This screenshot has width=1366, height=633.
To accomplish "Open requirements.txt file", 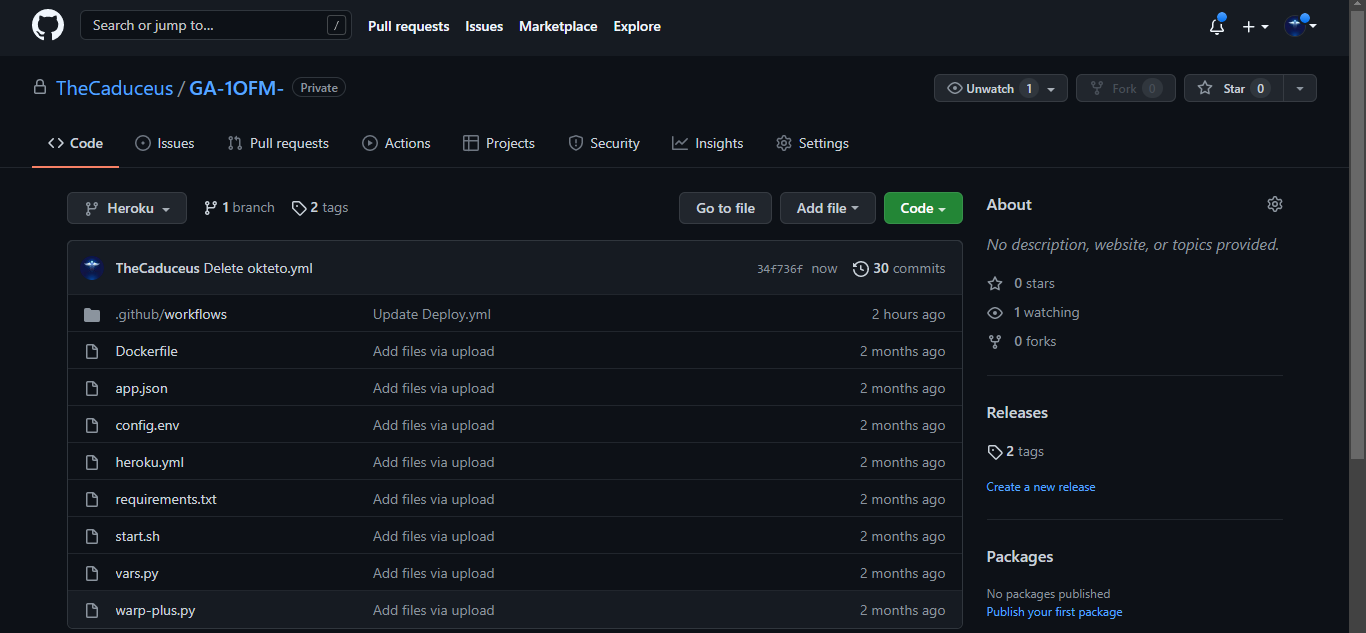I will click(x=166, y=499).
